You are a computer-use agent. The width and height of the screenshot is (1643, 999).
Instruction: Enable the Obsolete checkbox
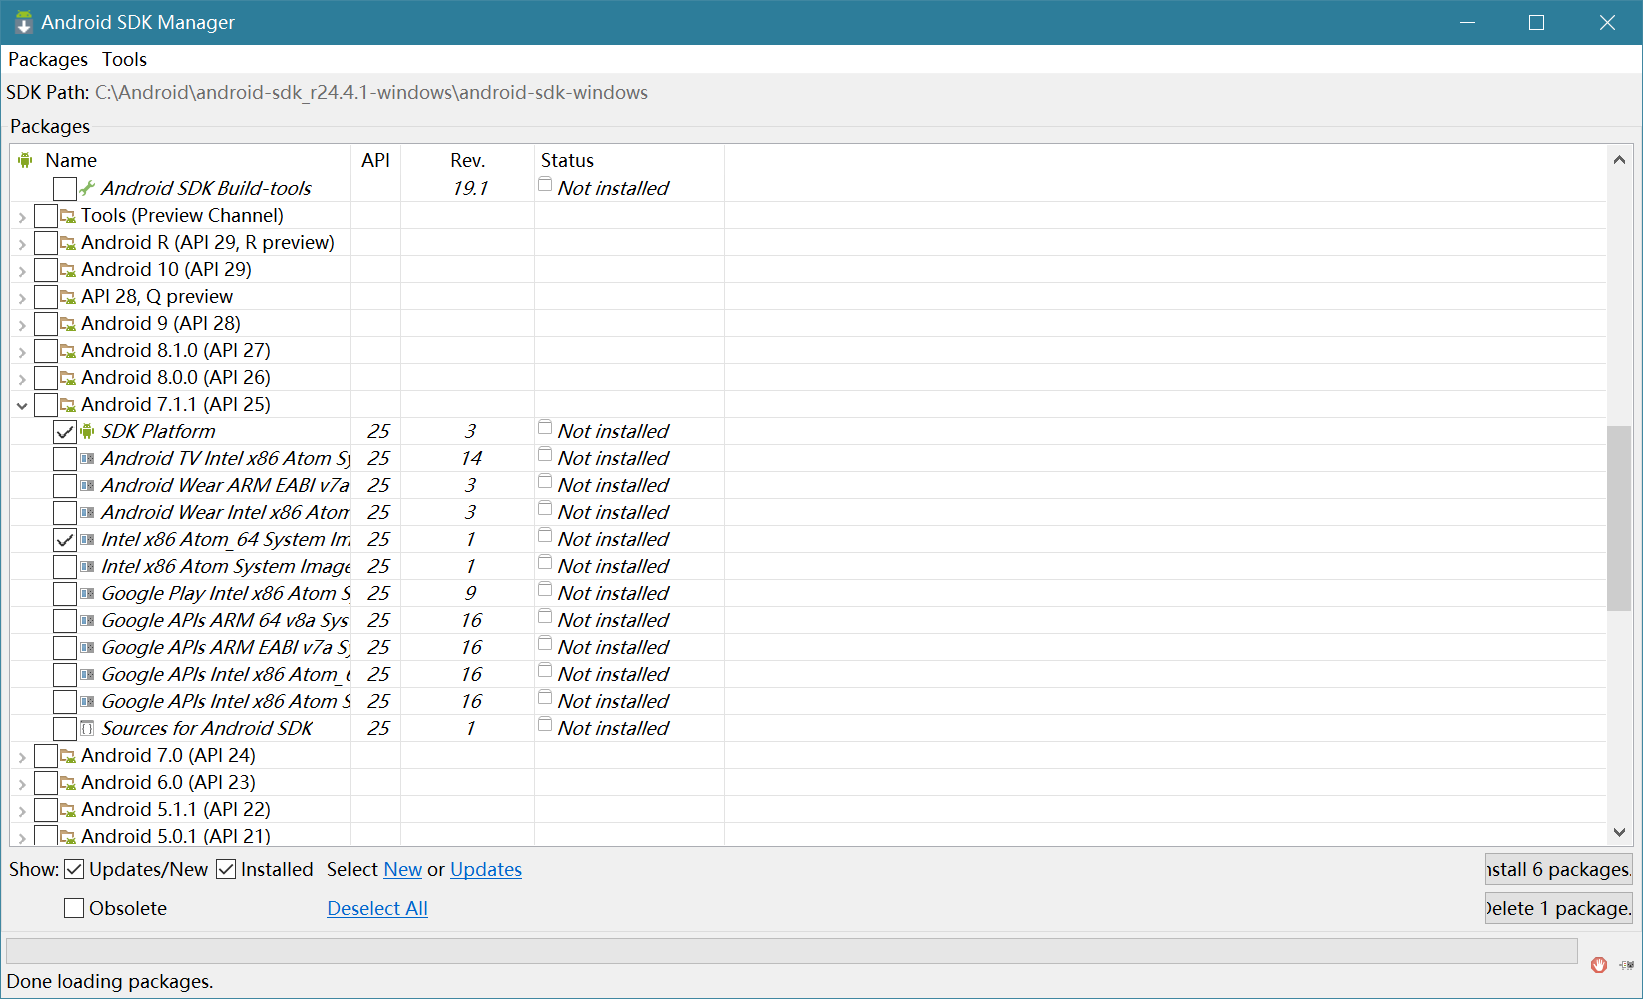point(74,908)
